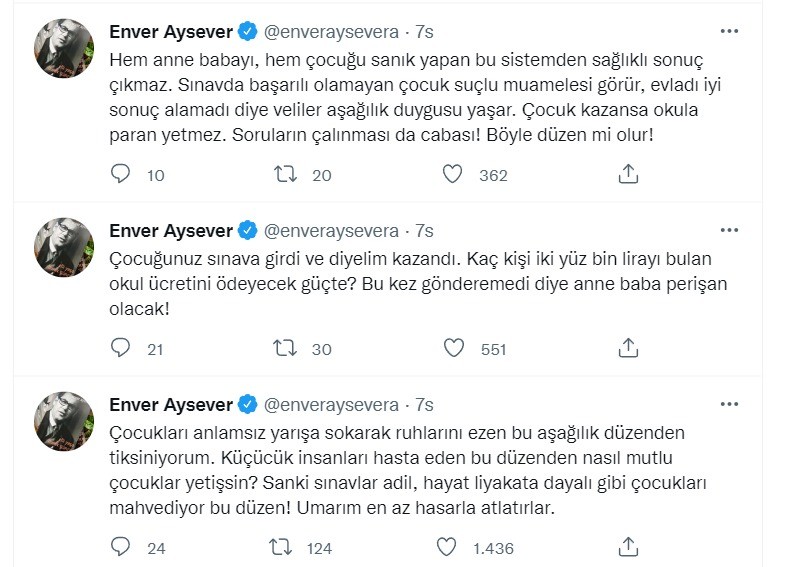This screenshot has height=567, width=799.
Task: Like the tweet with 362 likes
Action: click(x=453, y=174)
